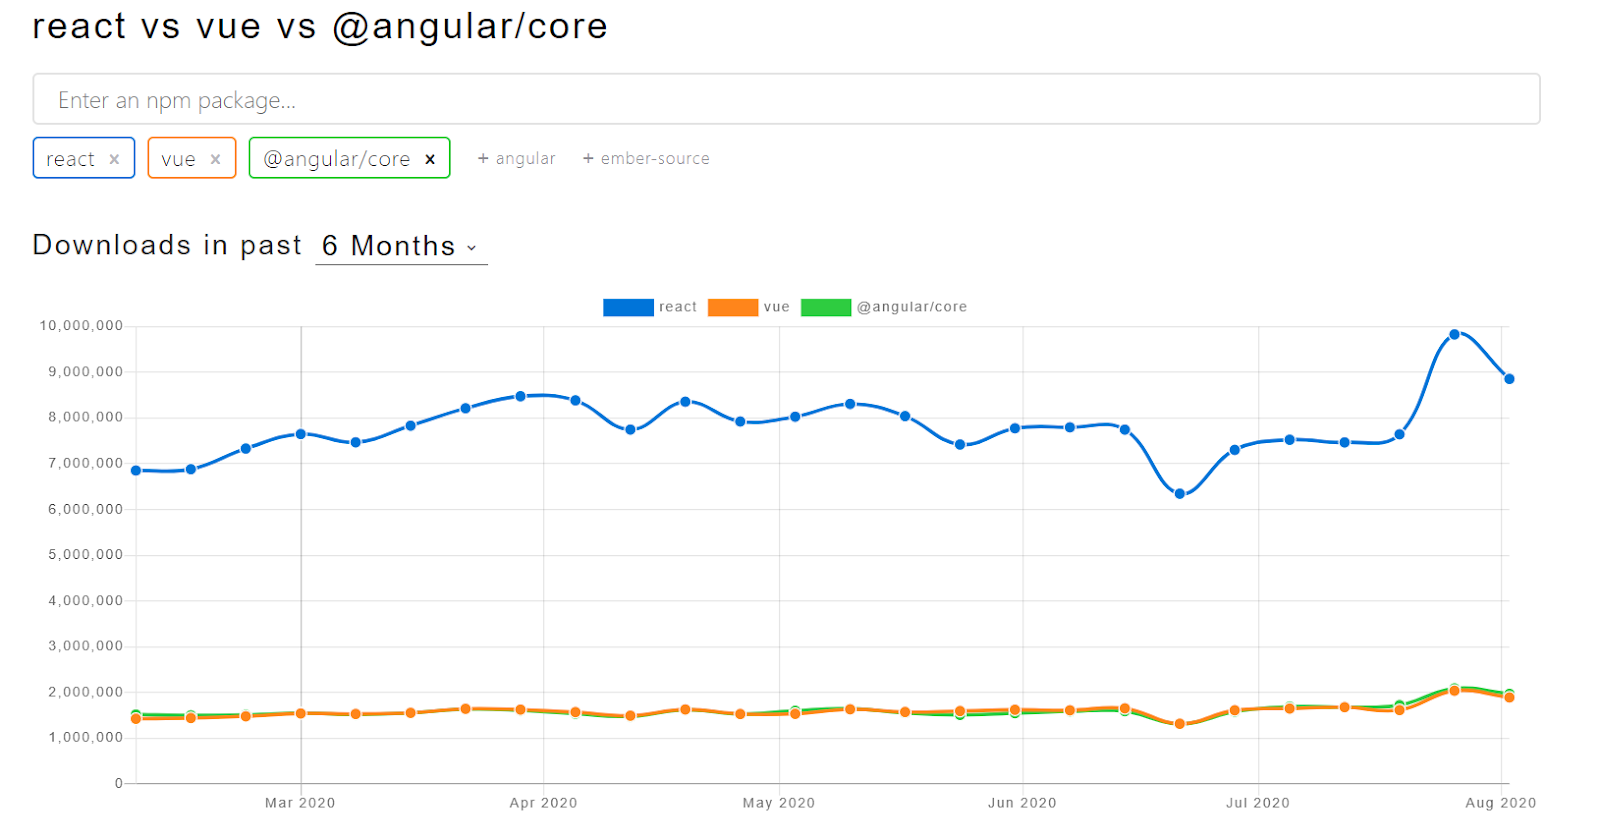This screenshot has height=839, width=1600.
Task: Click the '10,000,000' y-axis label
Action: [x=81, y=326]
